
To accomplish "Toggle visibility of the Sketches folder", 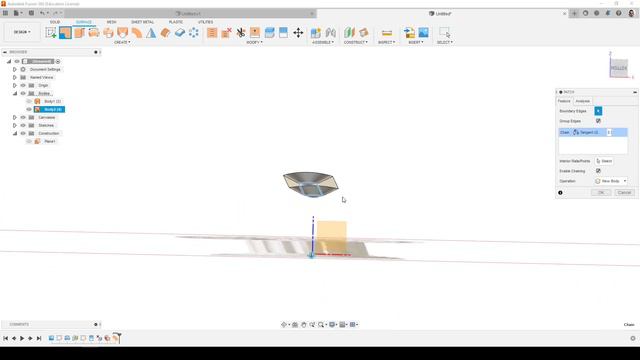I will [23, 125].
